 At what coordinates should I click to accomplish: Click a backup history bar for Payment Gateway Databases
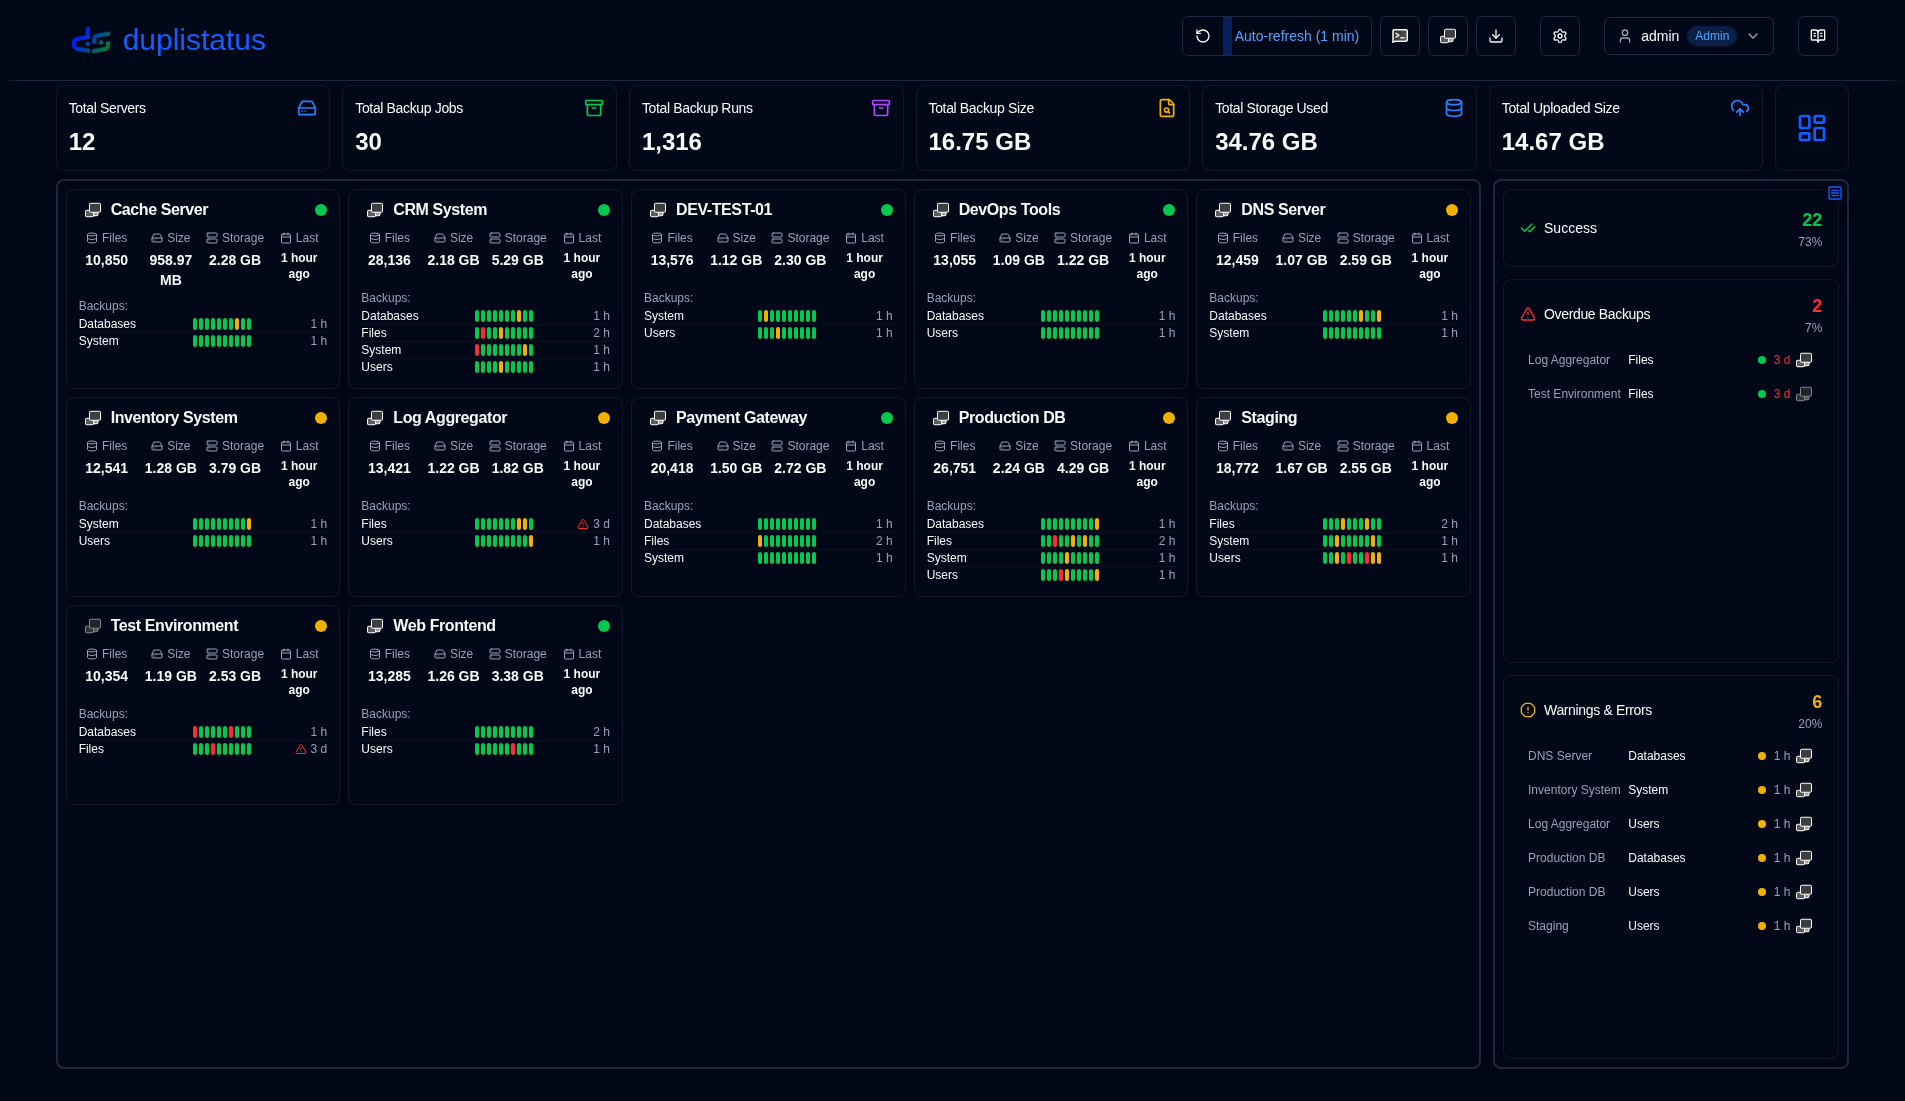coord(787,523)
